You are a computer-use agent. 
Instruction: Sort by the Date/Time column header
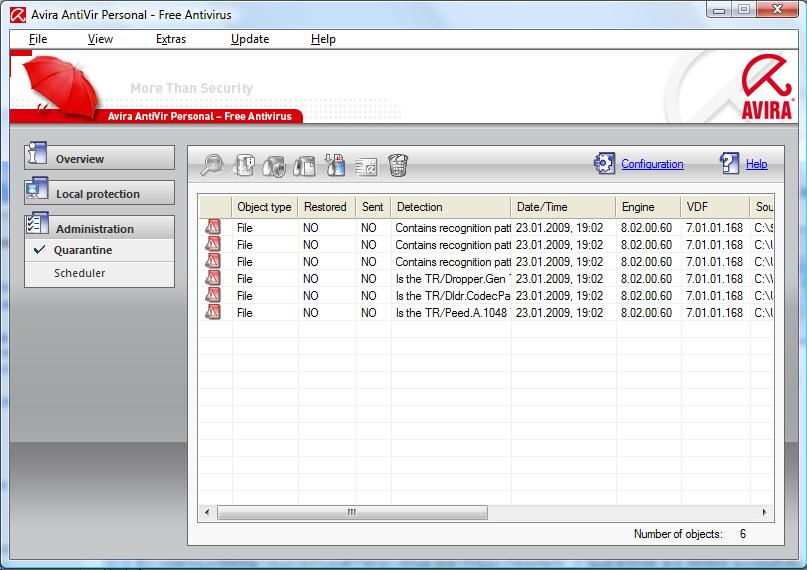[x=563, y=207]
